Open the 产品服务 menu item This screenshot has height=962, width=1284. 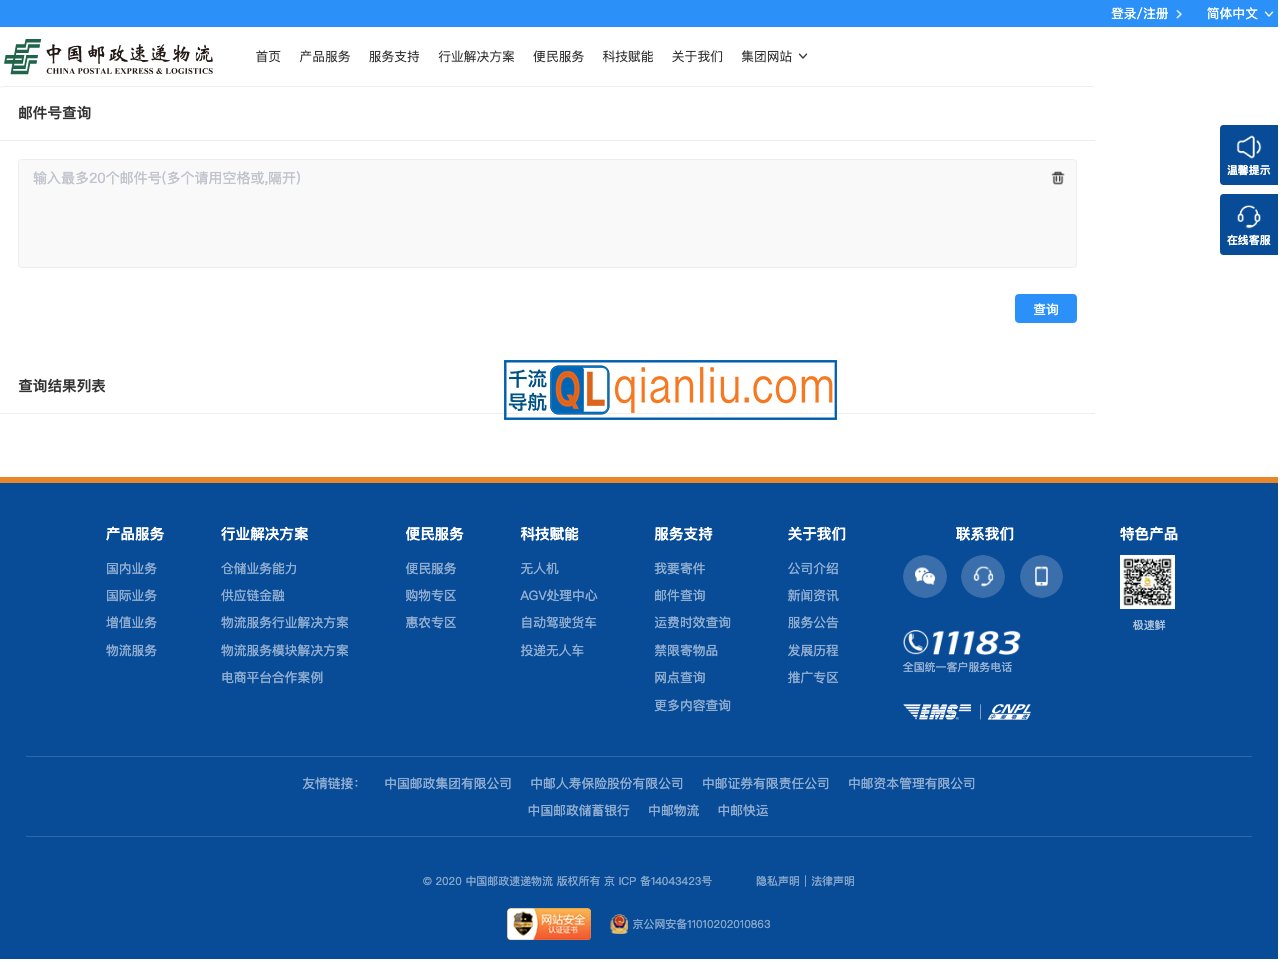point(325,56)
